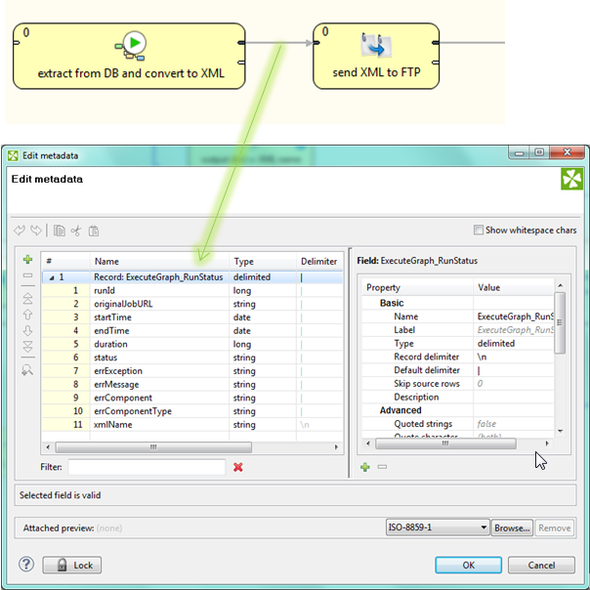The image size is (590, 590).
Task: Click the CloverETL logo in dialog header
Action: click(x=572, y=179)
